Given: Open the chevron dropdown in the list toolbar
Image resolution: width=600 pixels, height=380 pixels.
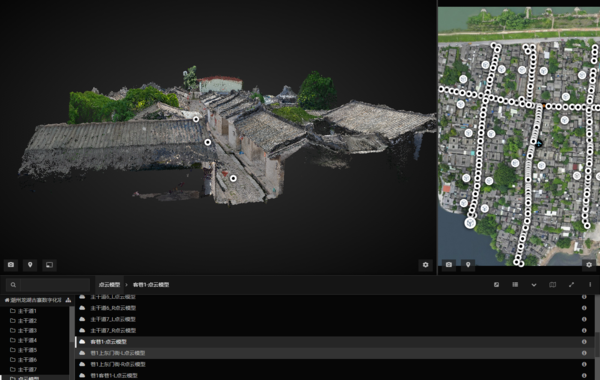Looking at the screenshot, I should point(534,285).
